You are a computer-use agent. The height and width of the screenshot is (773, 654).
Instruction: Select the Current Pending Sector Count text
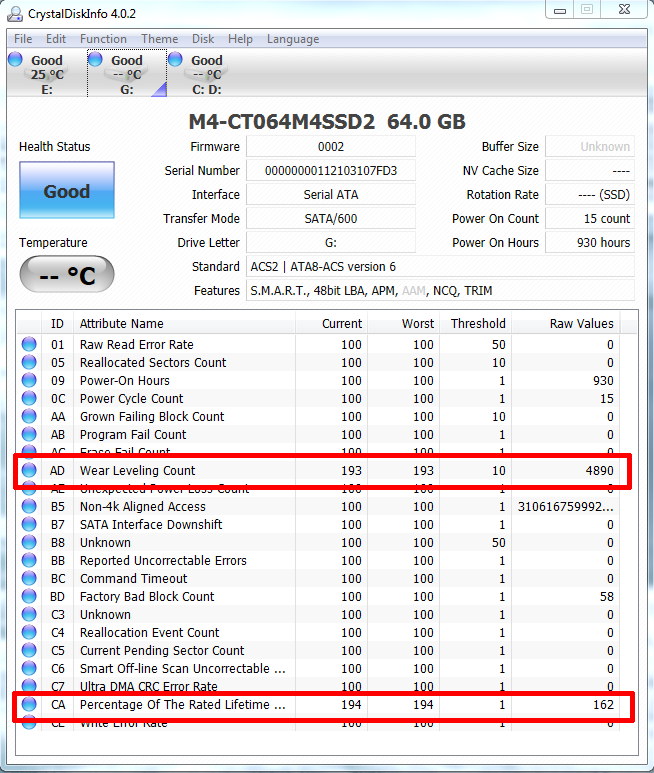pyautogui.click(x=162, y=650)
